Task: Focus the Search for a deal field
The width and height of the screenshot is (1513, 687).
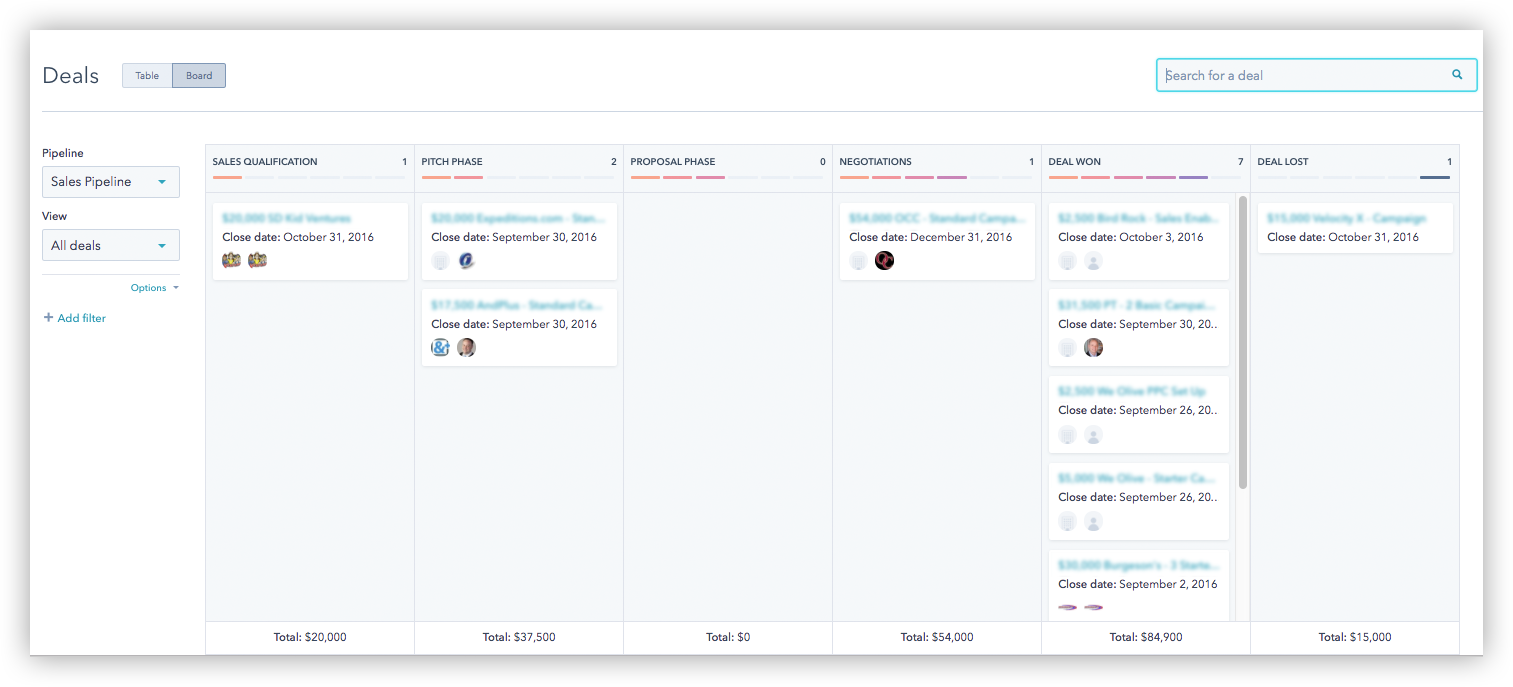Action: pyautogui.click(x=1316, y=75)
